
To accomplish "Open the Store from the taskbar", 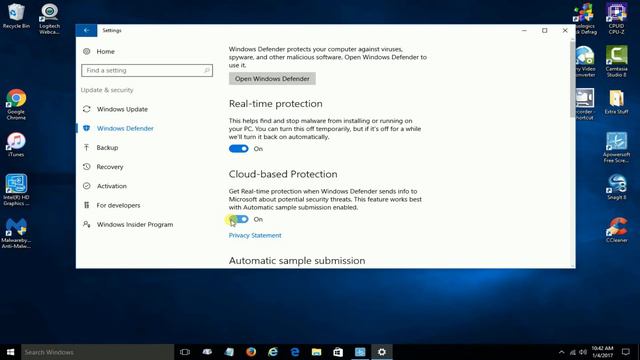I will point(338,352).
